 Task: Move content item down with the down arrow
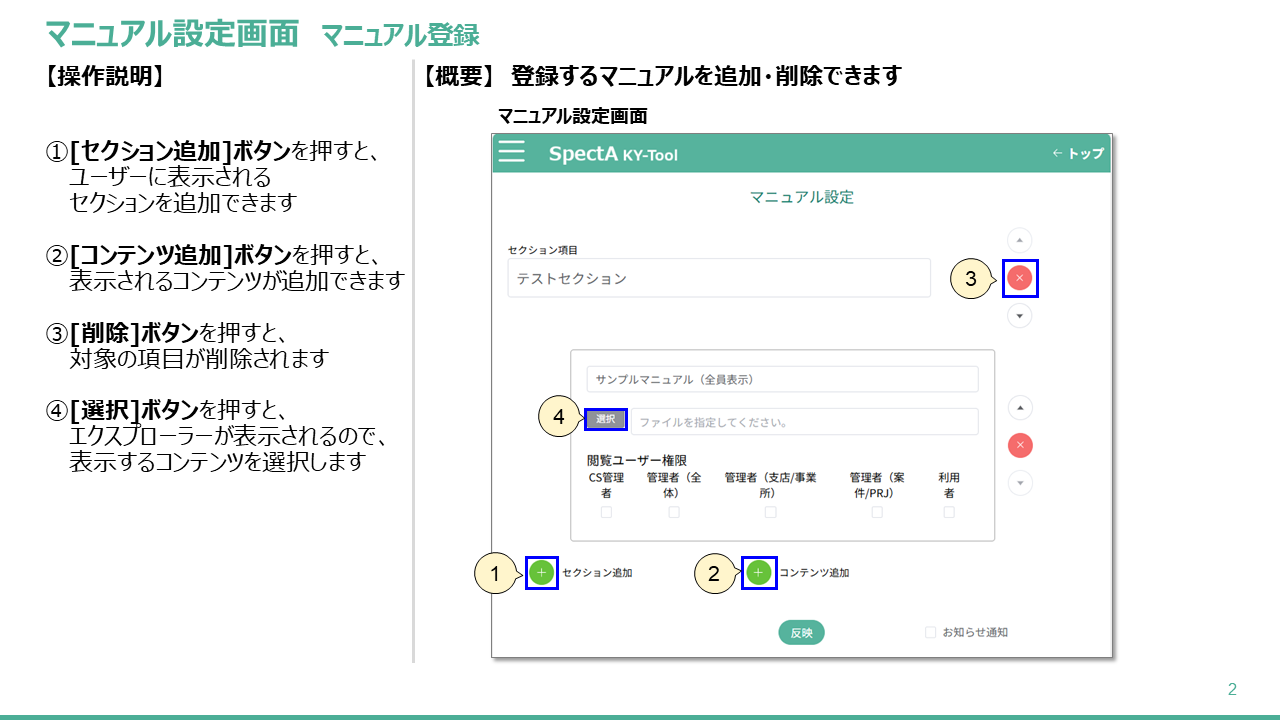[1019, 483]
